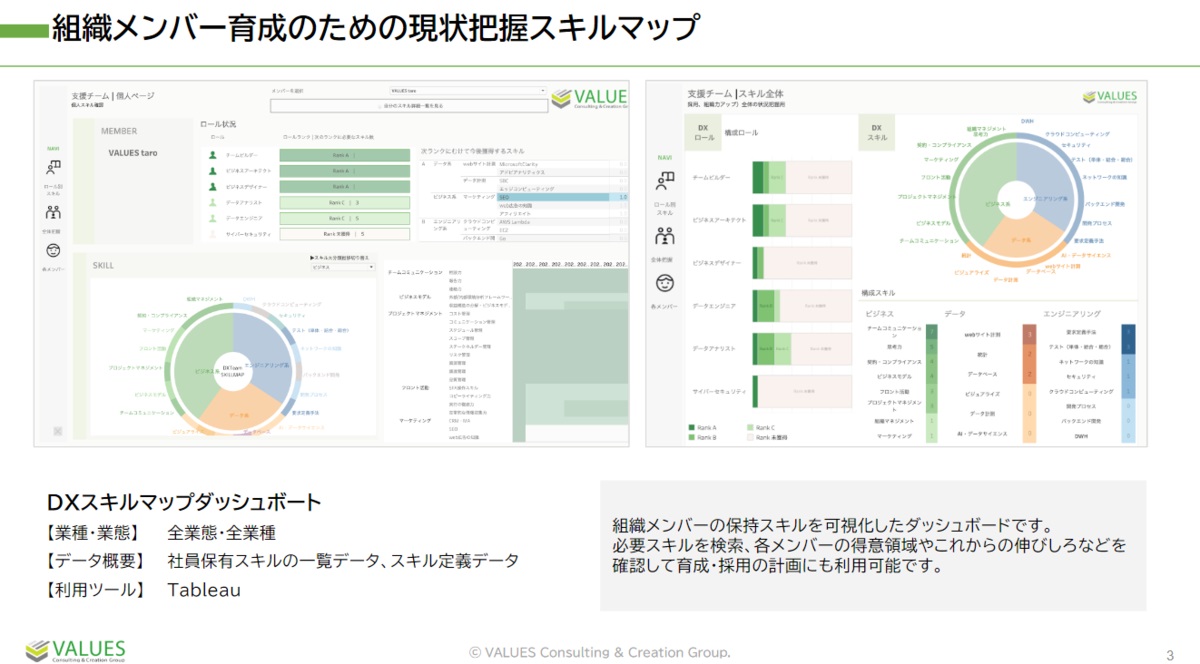Click person icon beside データアナリスト role row

(x=212, y=202)
